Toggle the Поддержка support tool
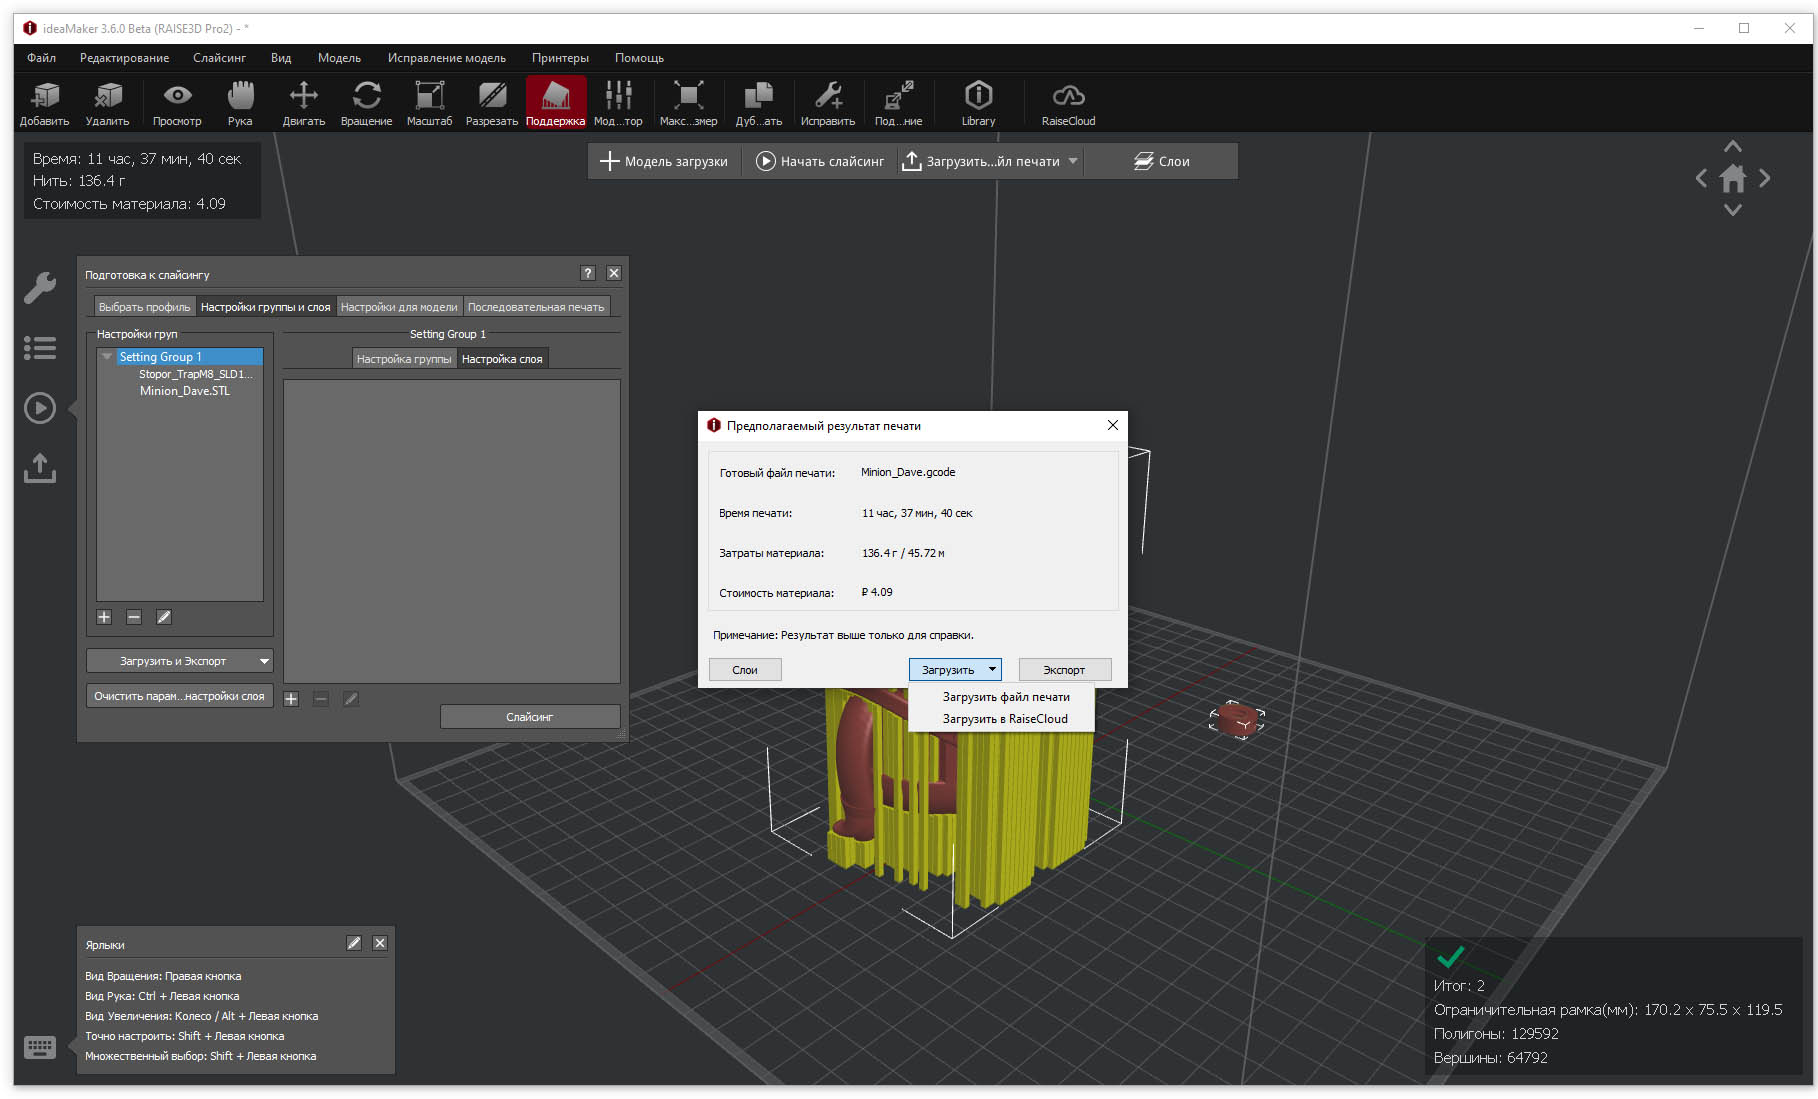 [556, 104]
